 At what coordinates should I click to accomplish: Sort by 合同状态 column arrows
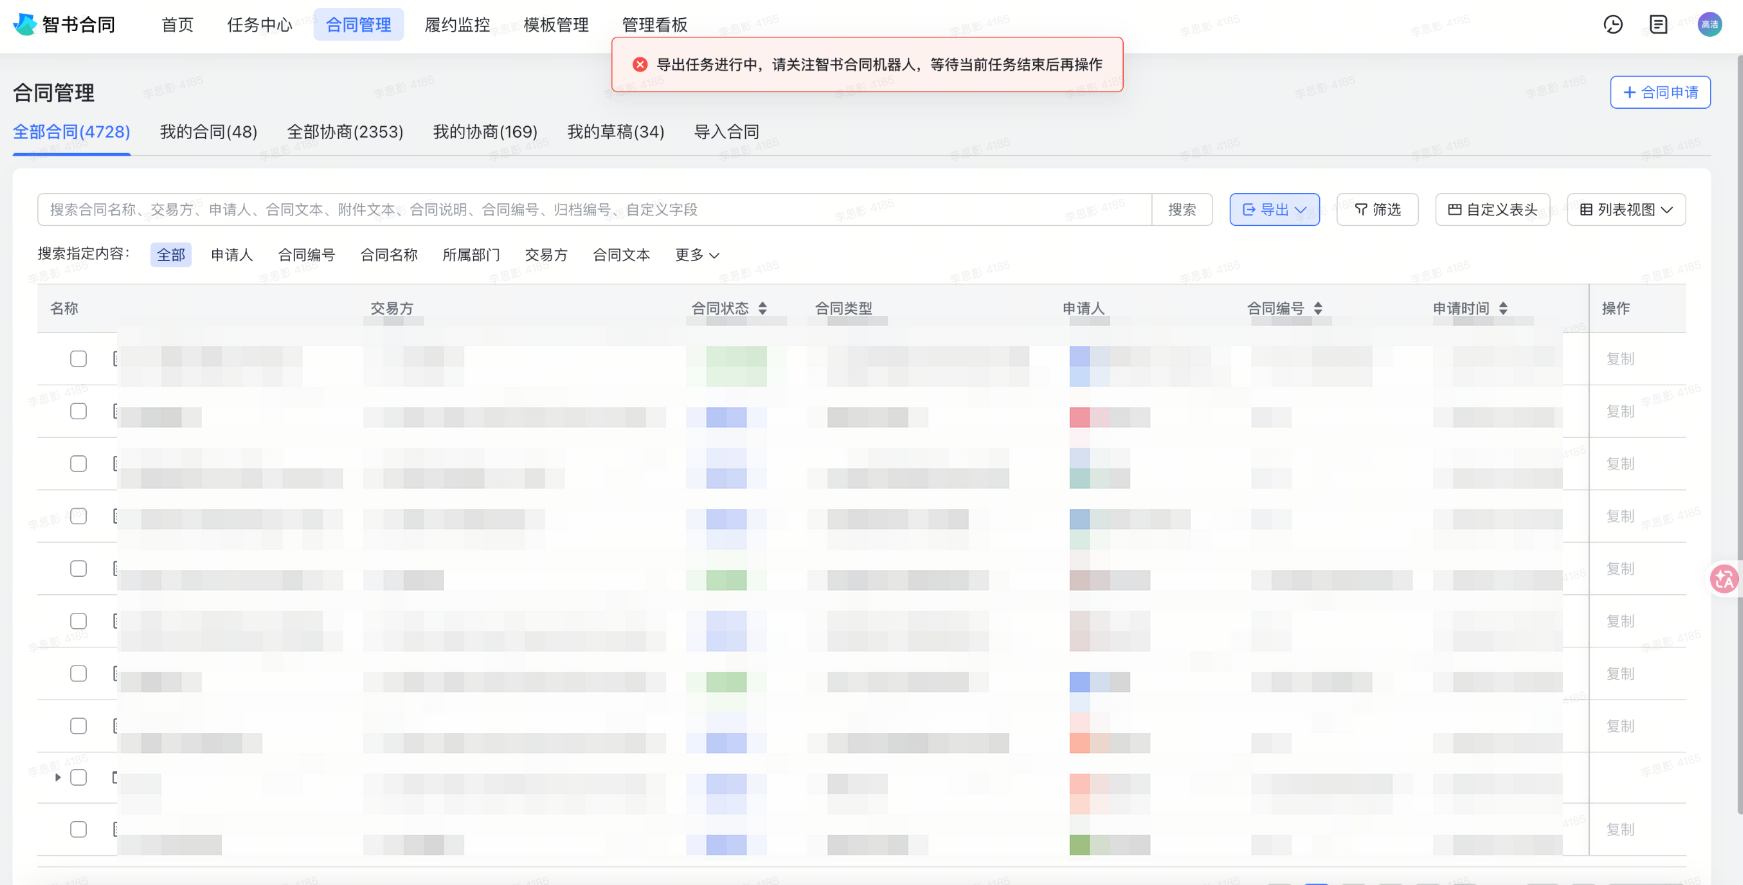click(x=763, y=308)
